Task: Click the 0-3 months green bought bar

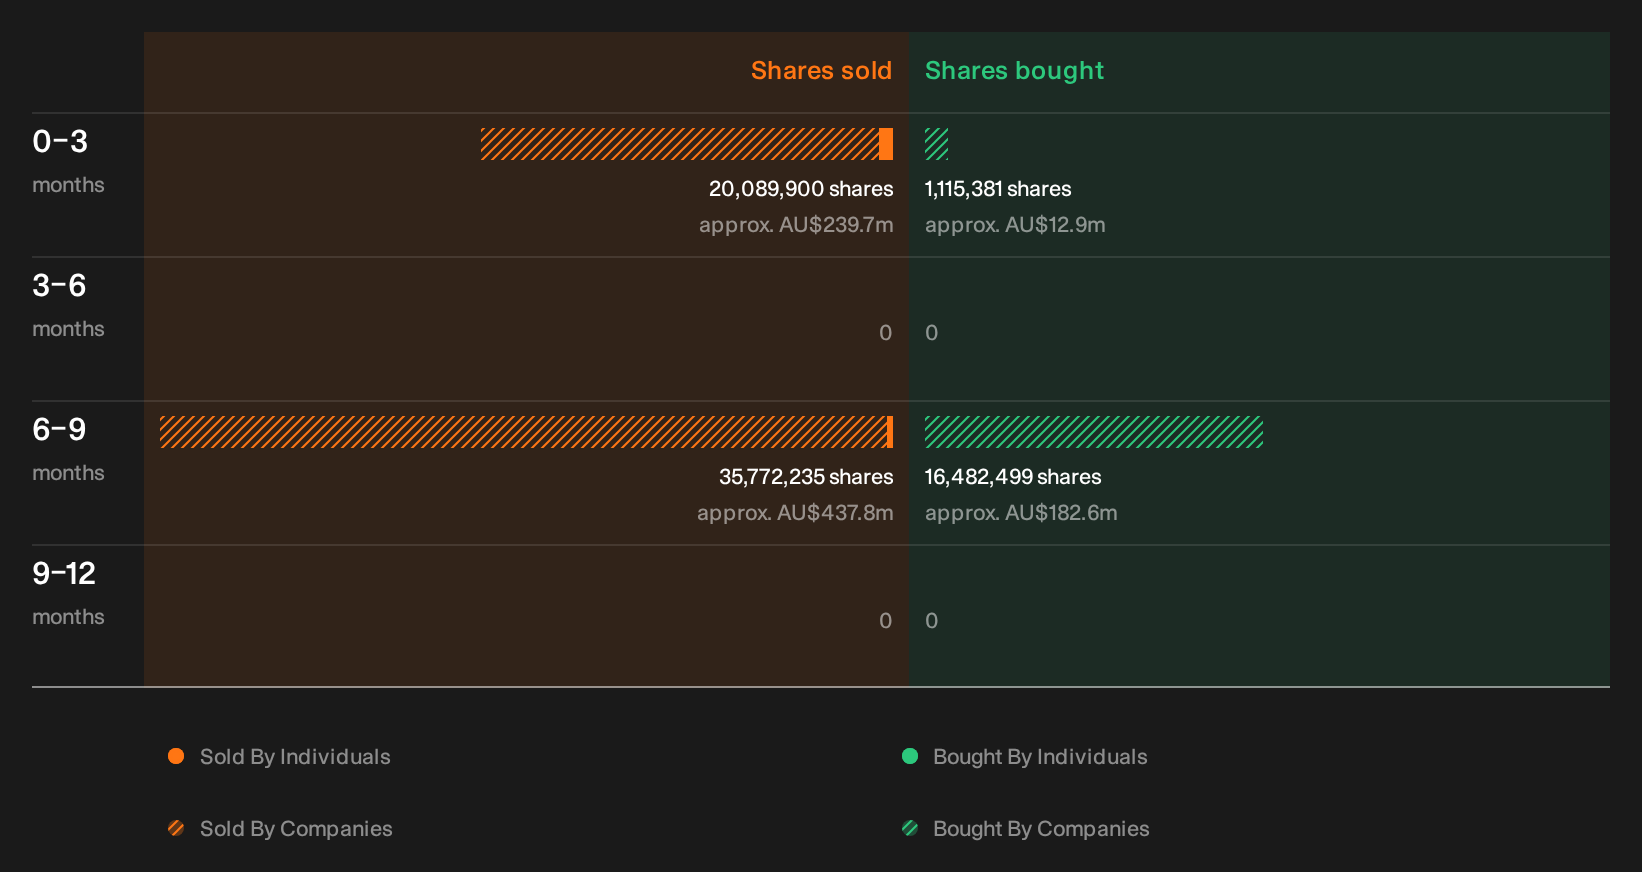Action: 937,144
